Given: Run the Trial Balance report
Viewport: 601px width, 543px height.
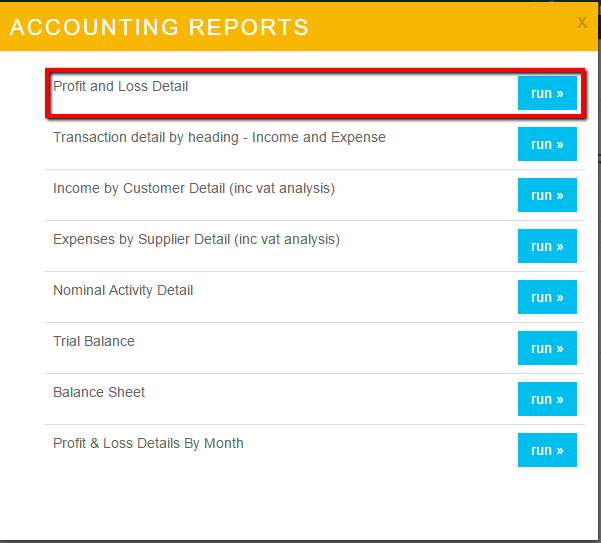Looking at the screenshot, I should click(x=547, y=348).
